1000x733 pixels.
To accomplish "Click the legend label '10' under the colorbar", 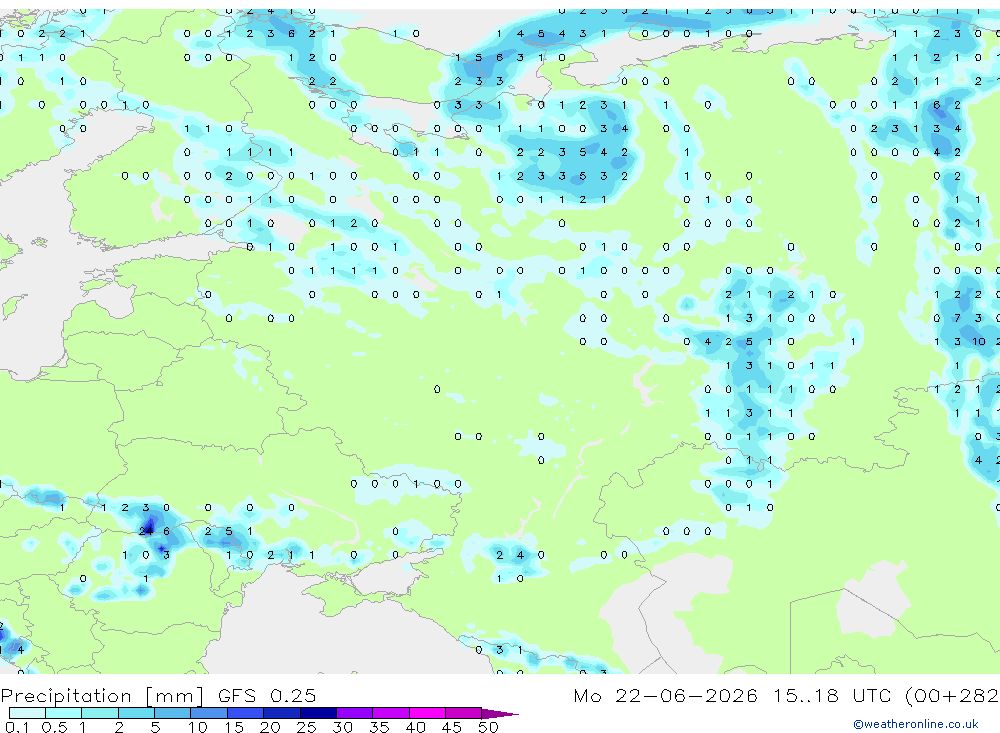I will pos(198,727).
